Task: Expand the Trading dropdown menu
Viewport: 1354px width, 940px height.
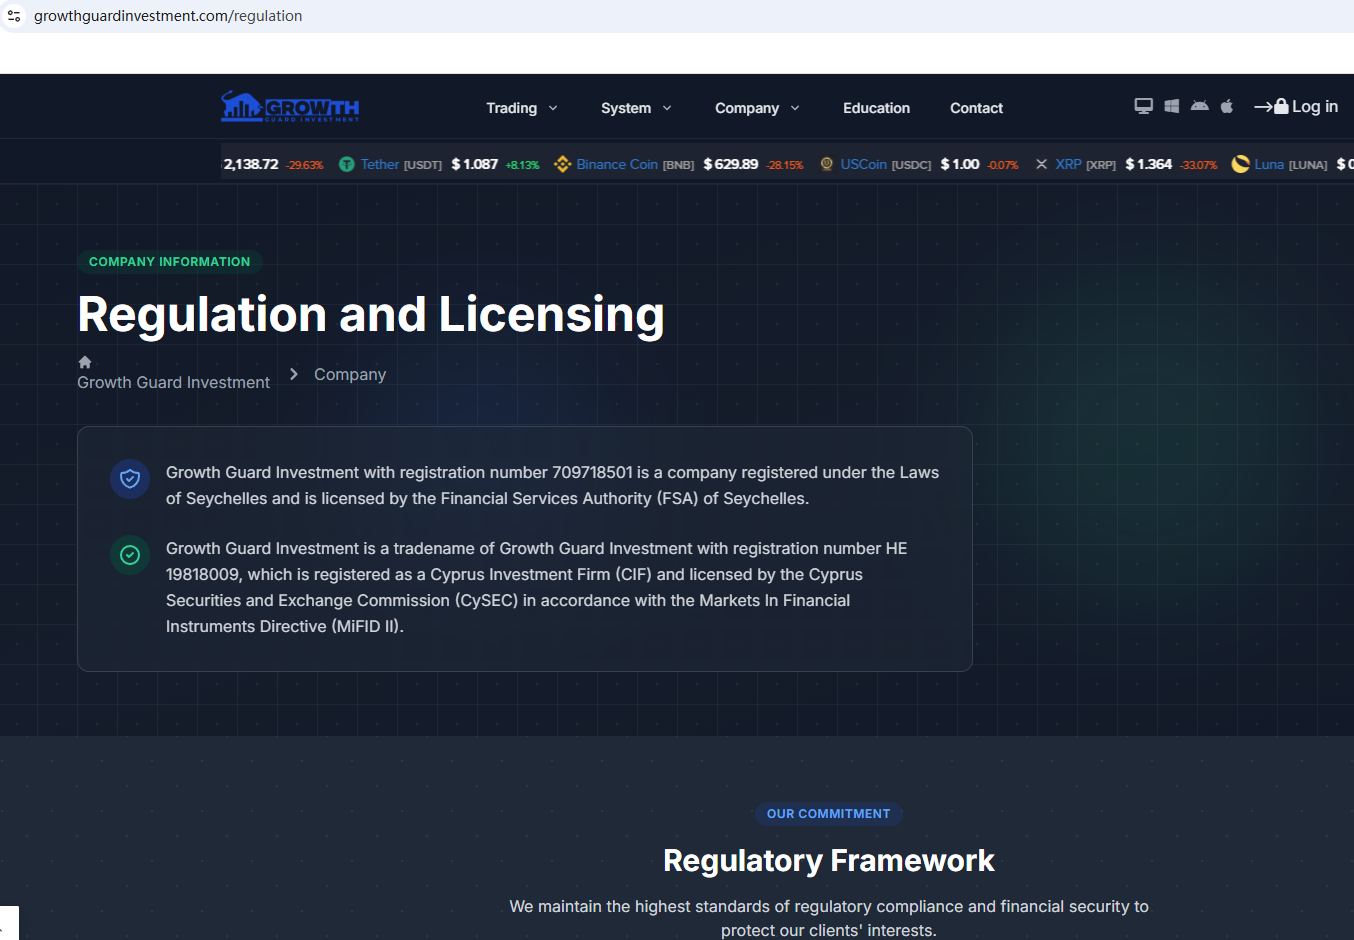Action: pos(521,108)
